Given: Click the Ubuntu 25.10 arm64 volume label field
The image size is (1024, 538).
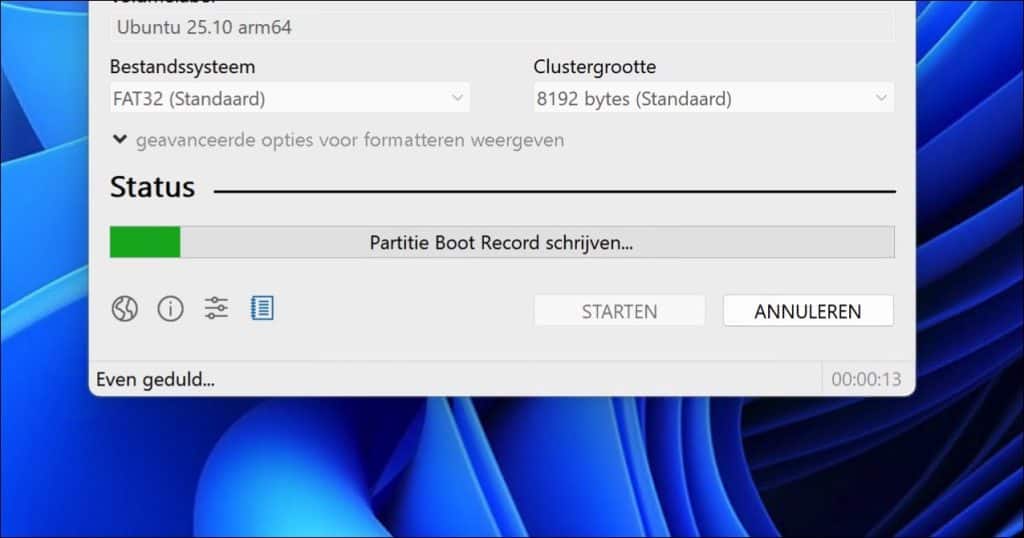Looking at the screenshot, I should 502,27.
